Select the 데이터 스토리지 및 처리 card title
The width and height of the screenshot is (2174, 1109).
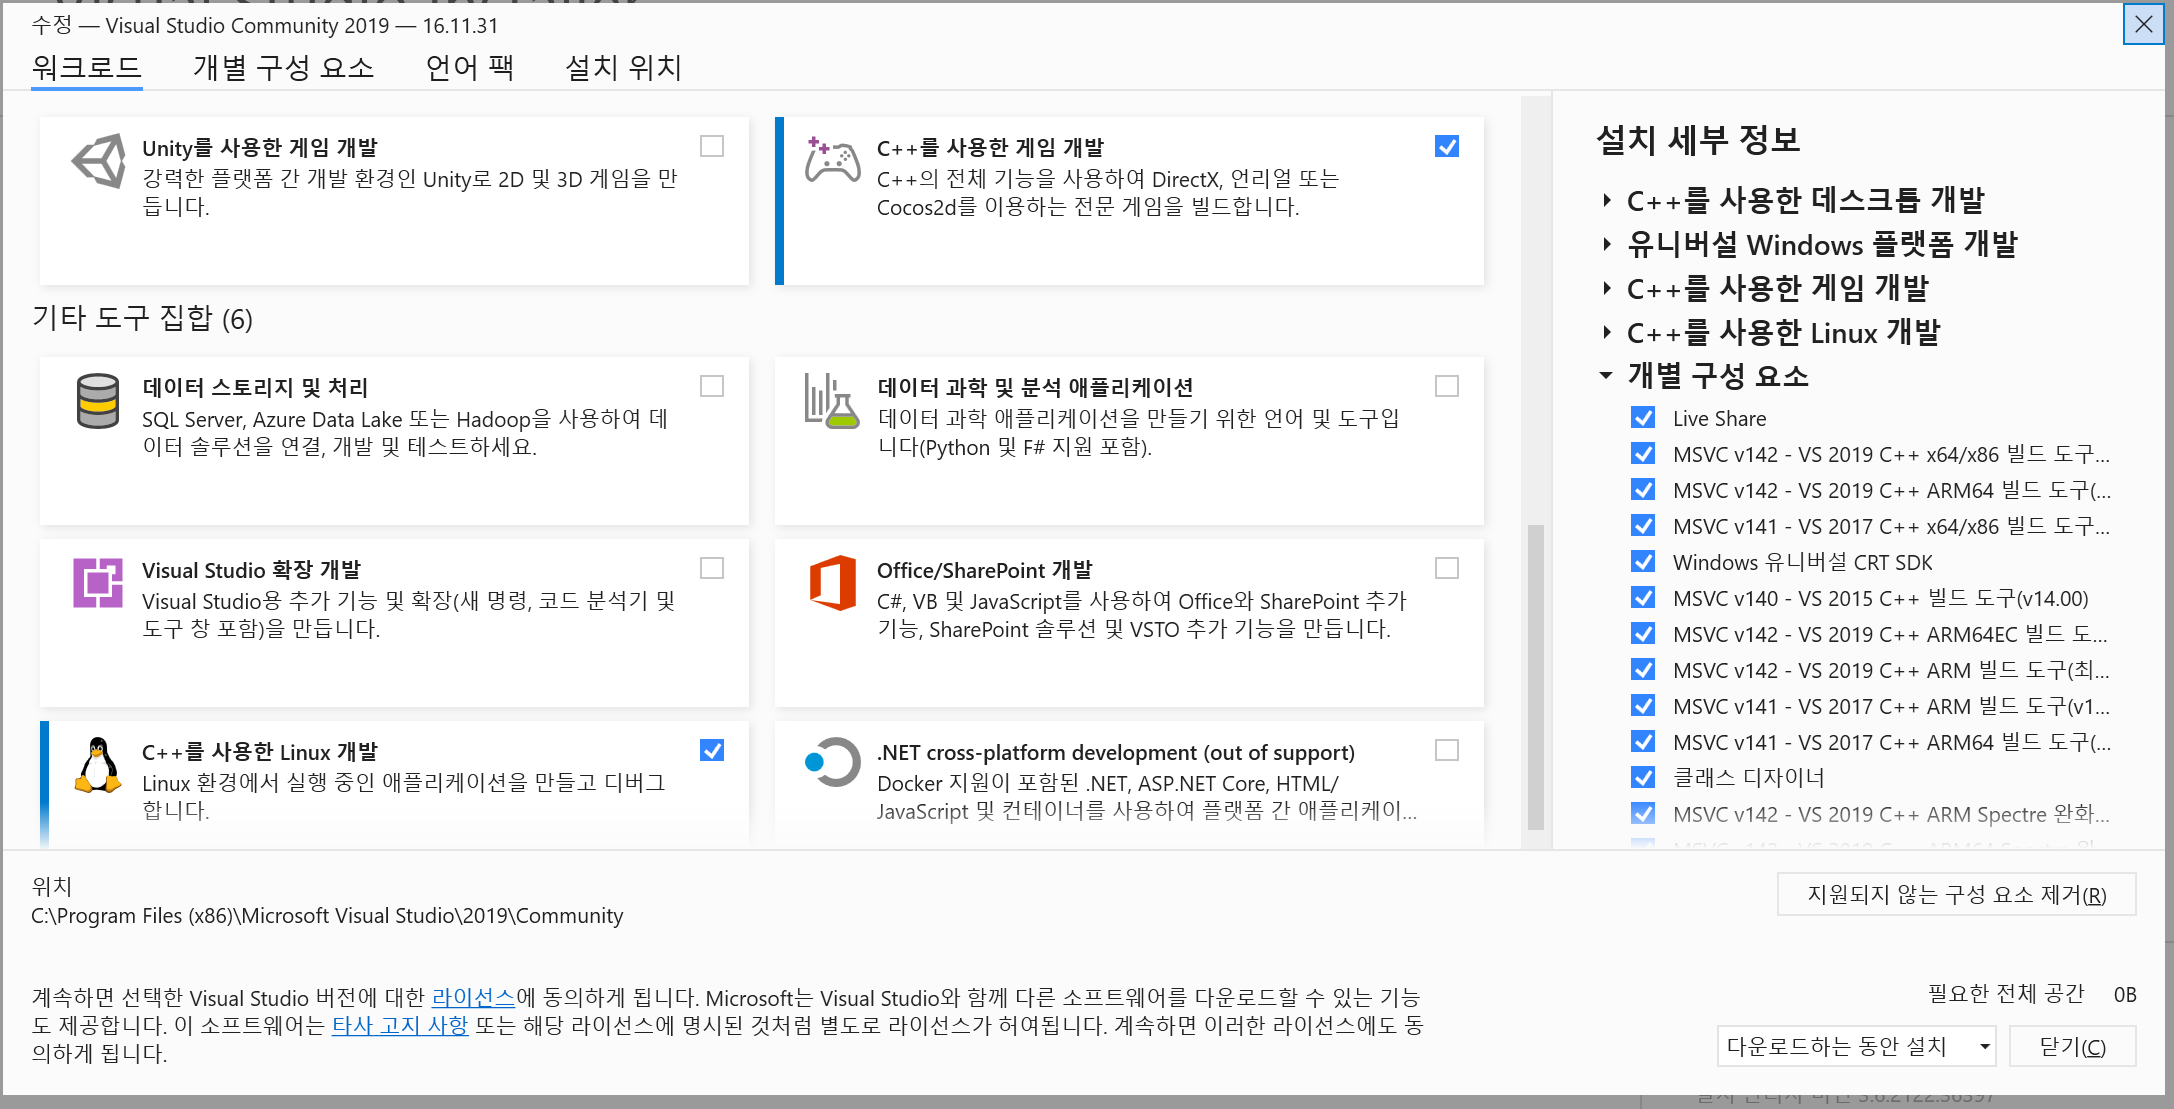255,388
